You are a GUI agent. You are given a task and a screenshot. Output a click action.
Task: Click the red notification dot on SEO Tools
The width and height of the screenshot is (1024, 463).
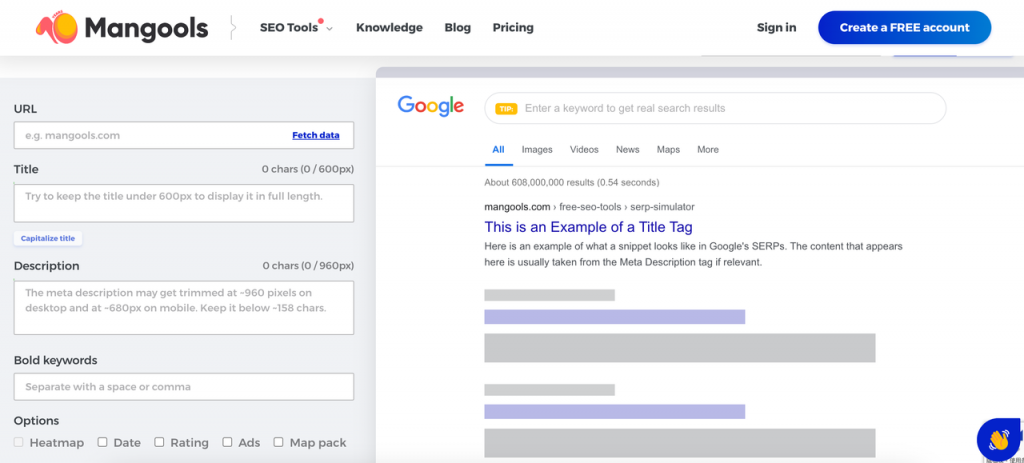(x=321, y=21)
